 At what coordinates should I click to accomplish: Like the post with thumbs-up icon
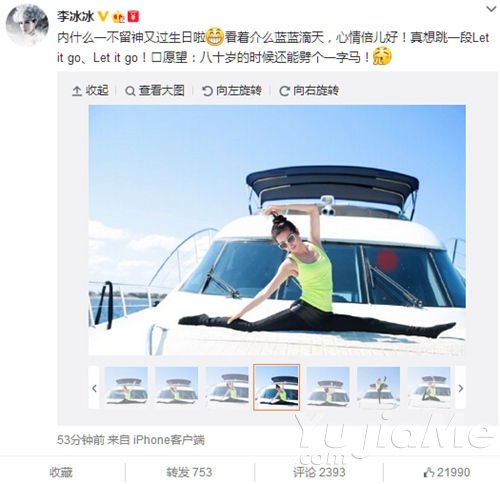[429, 472]
